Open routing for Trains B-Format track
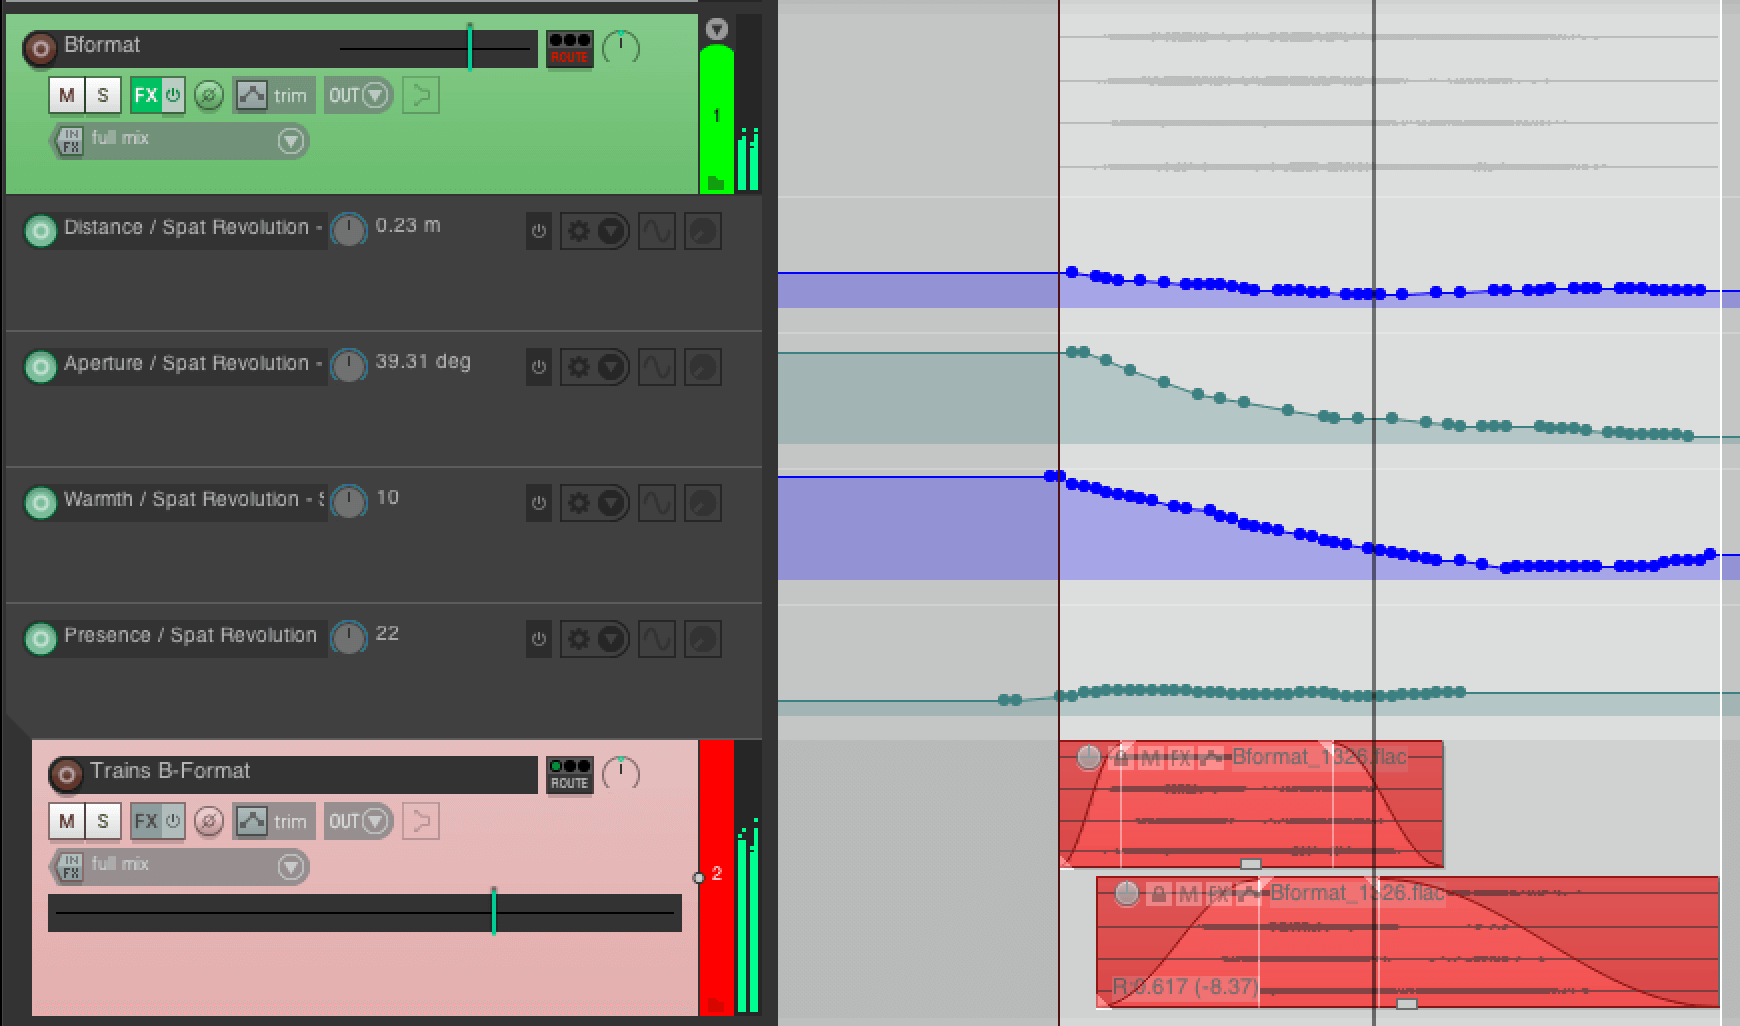Viewport: 1740px width, 1026px height. (x=569, y=775)
